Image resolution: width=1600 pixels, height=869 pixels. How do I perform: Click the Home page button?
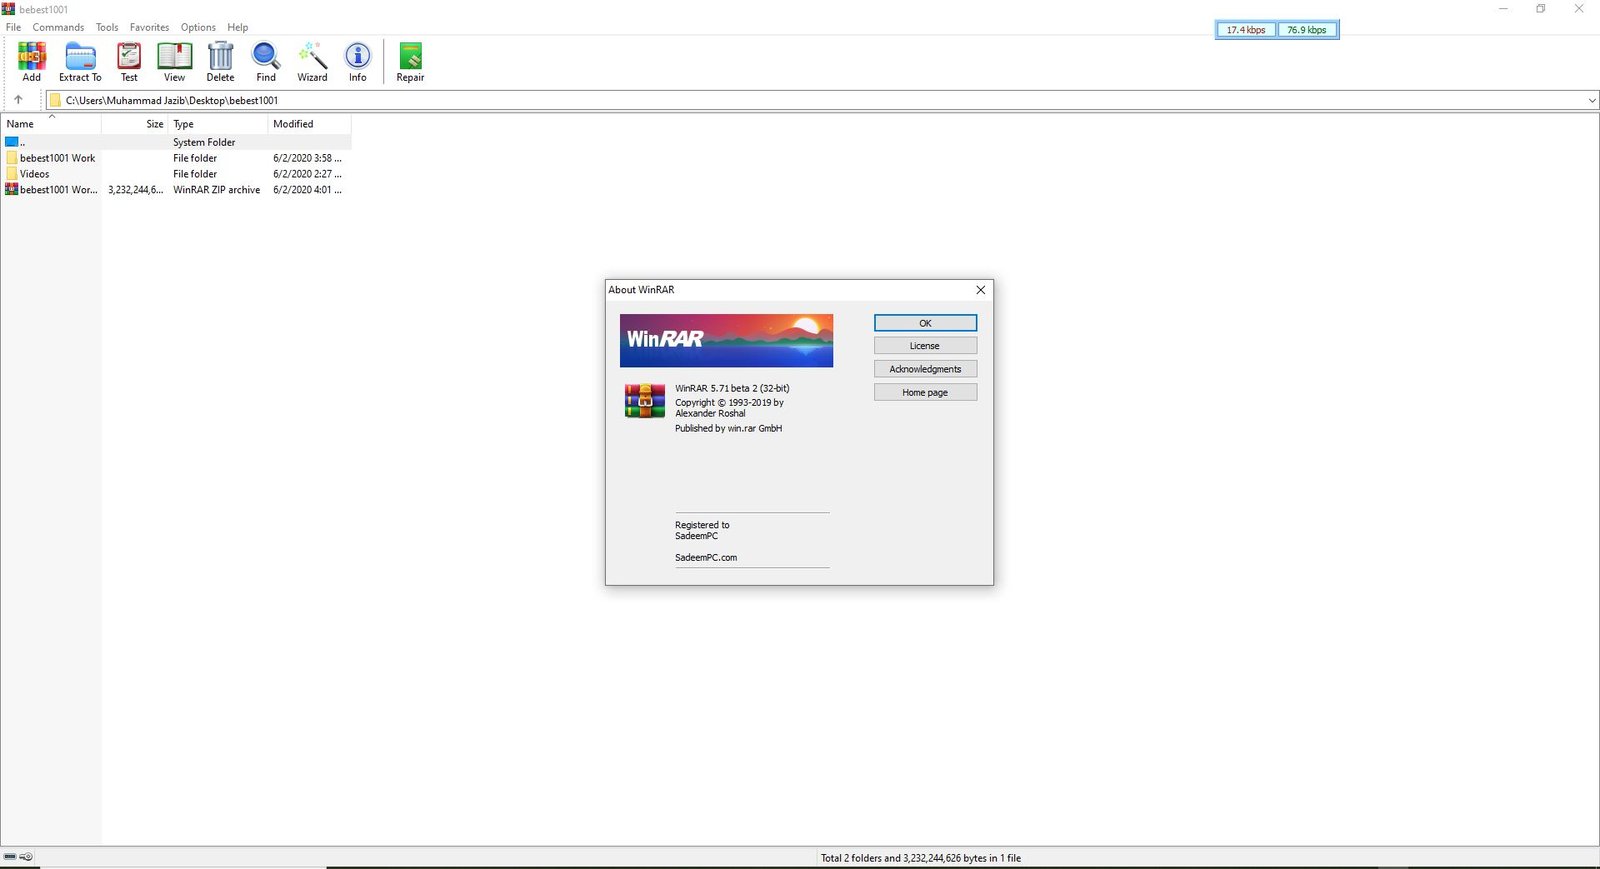pos(925,393)
